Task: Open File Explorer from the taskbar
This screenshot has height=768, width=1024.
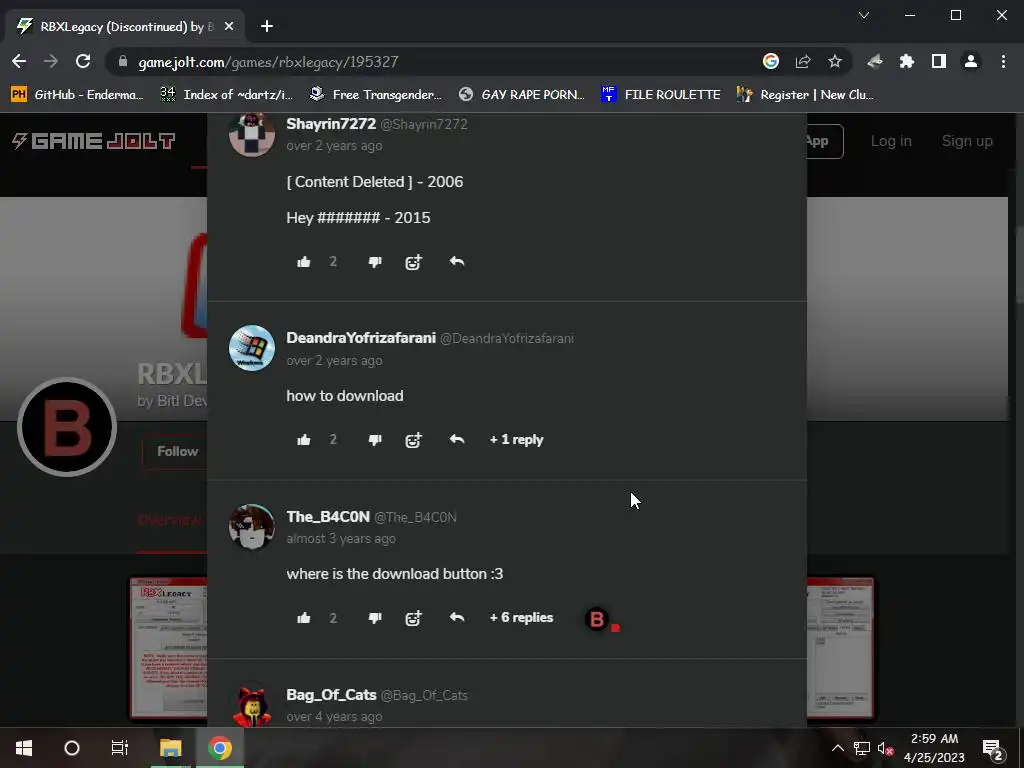Action: (x=170, y=748)
